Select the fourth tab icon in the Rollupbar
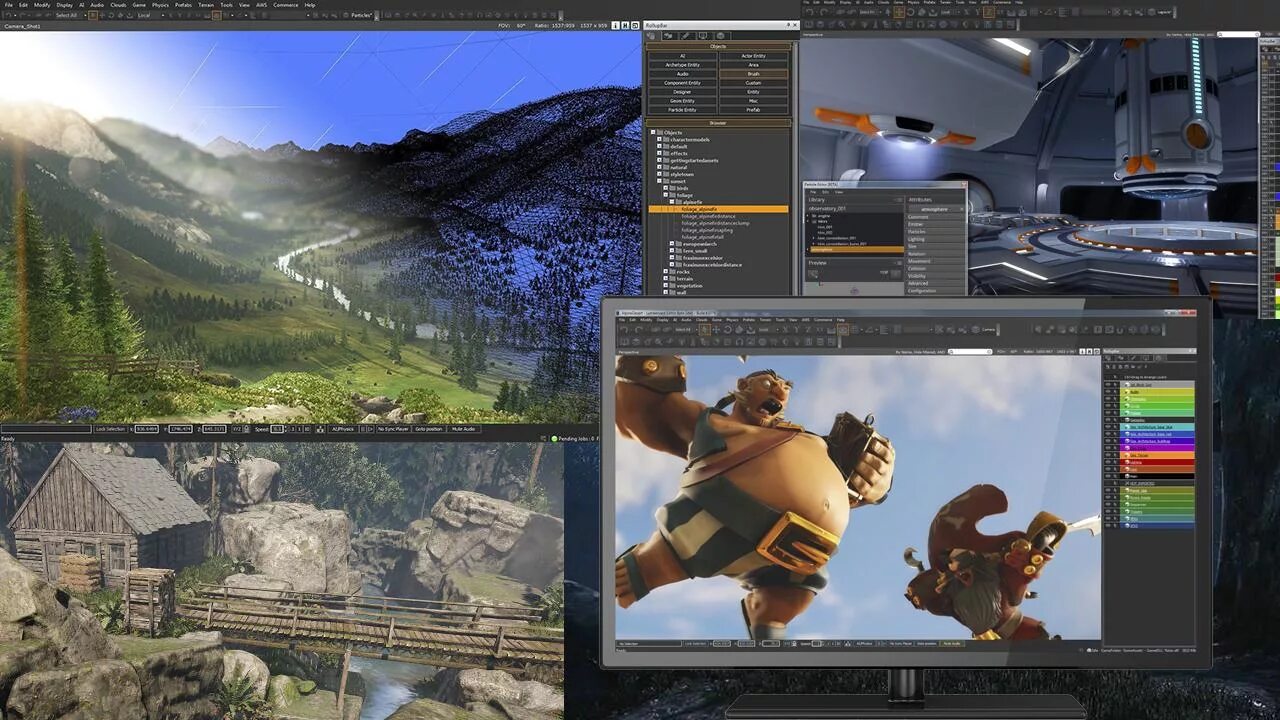Screen dimensions: 1280x720 (x=703, y=36)
